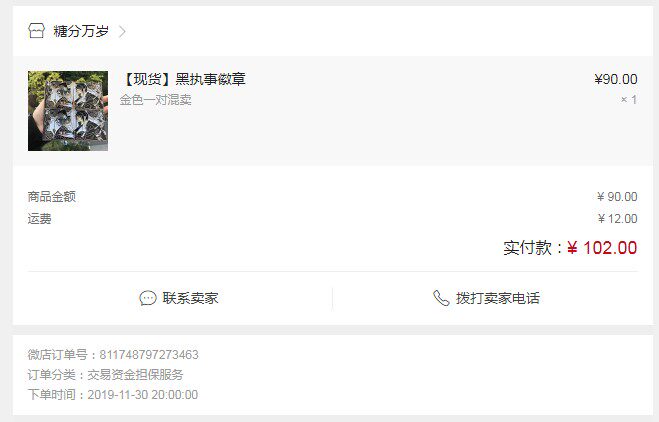Click the chat bubble contact icon
This screenshot has width=659, height=422.
pyautogui.click(x=148, y=298)
